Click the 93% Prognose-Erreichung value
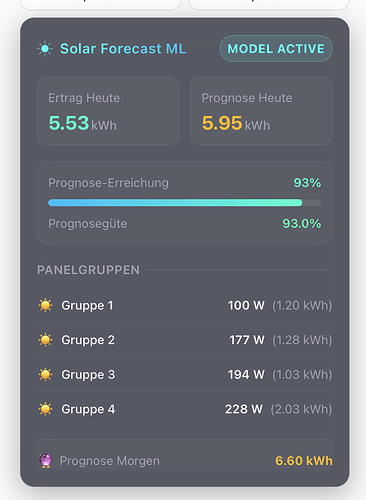The height and width of the screenshot is (500, 366). 307,183
